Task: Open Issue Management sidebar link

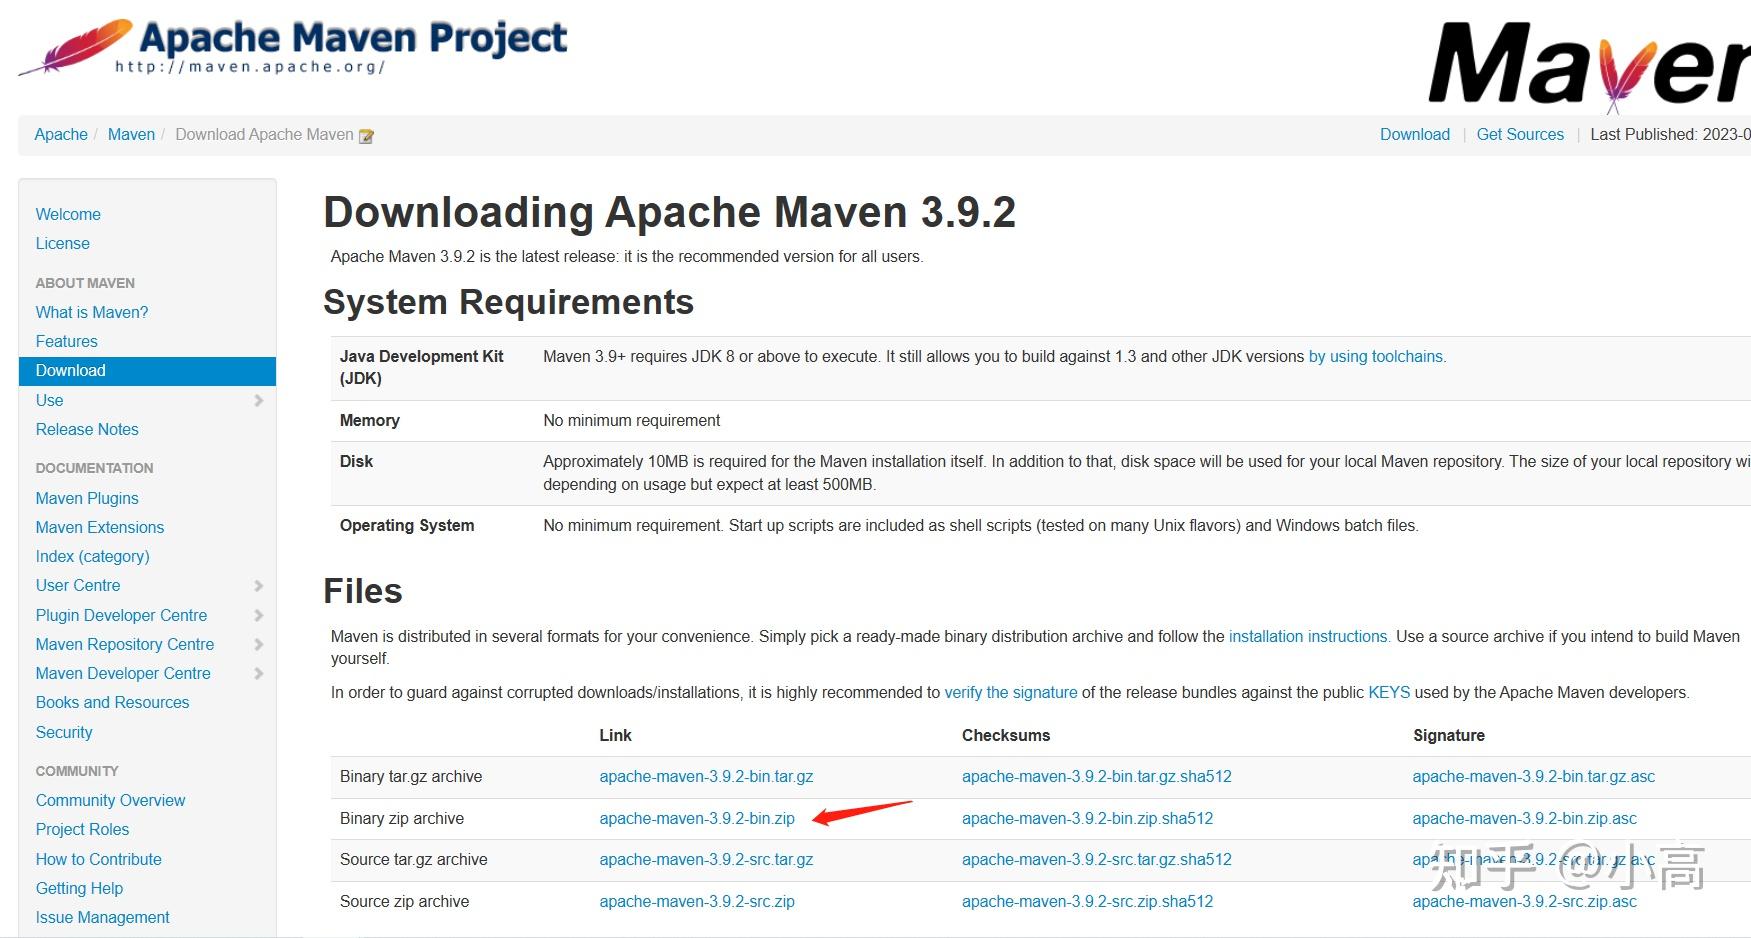Action: point(103,917)
